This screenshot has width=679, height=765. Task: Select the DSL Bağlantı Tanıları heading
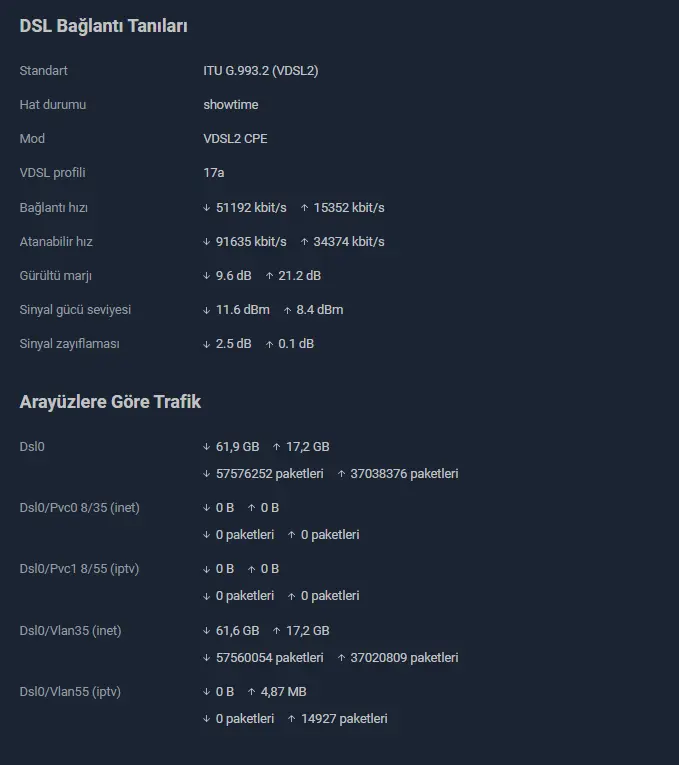tap(103, 26)
